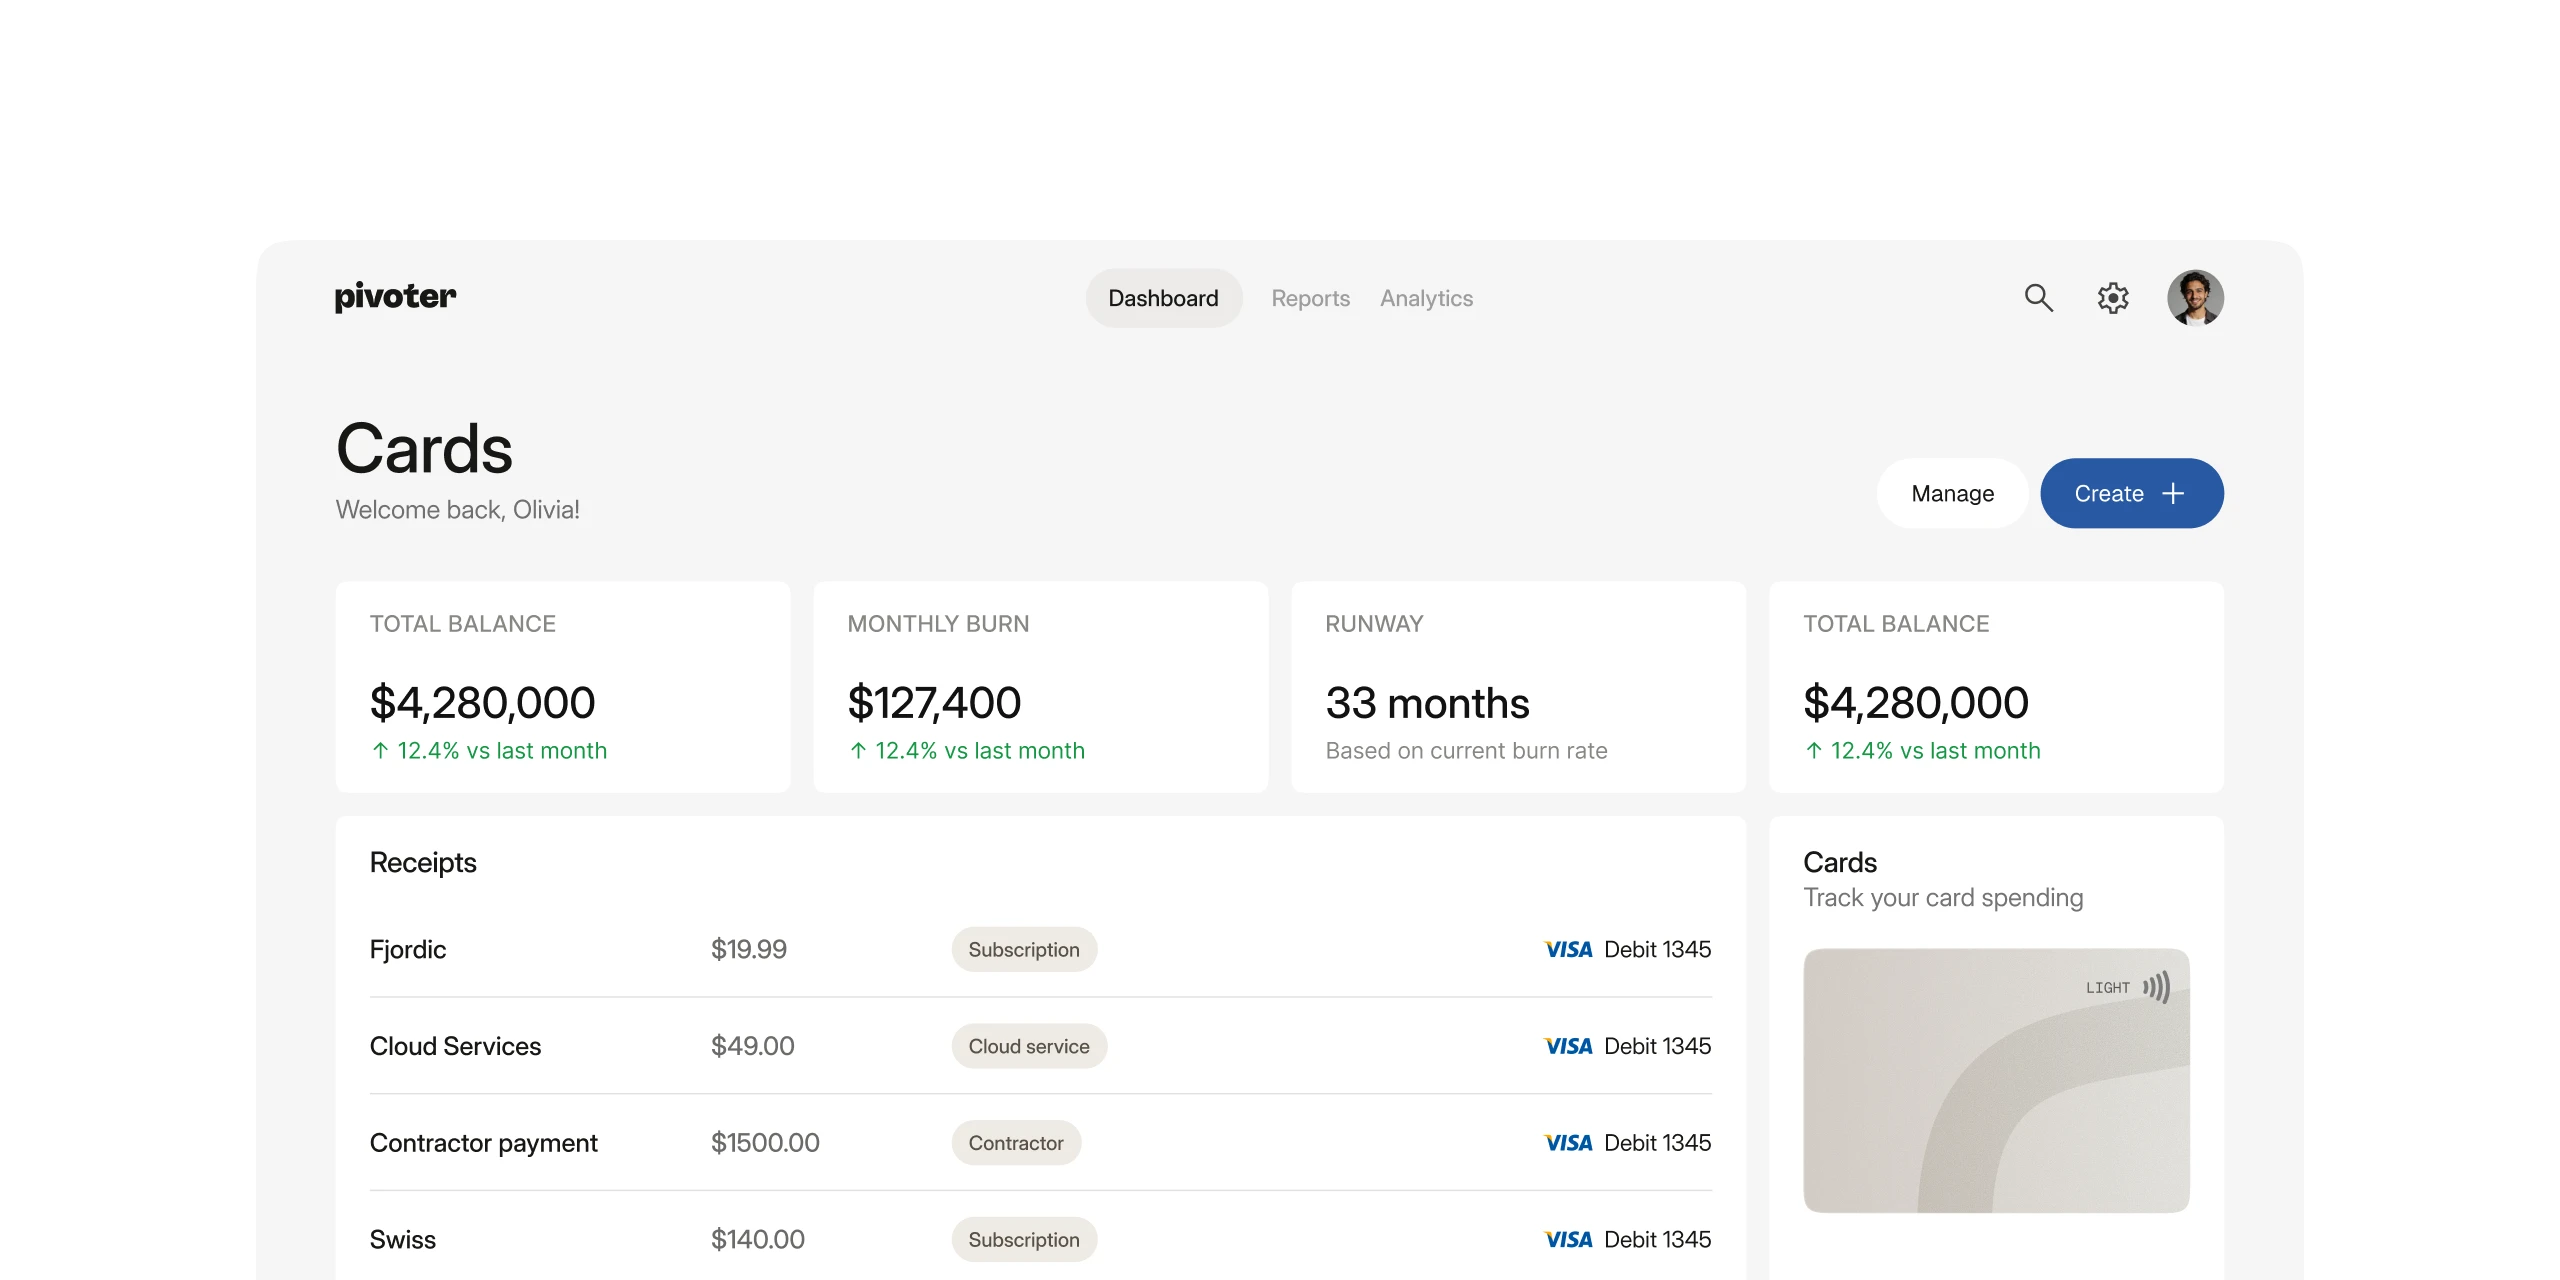This screenshot has height=1280, width=2560.
Task: Click Debit 1345 in the Swiss row
Action: (x=1658, y=1240)
